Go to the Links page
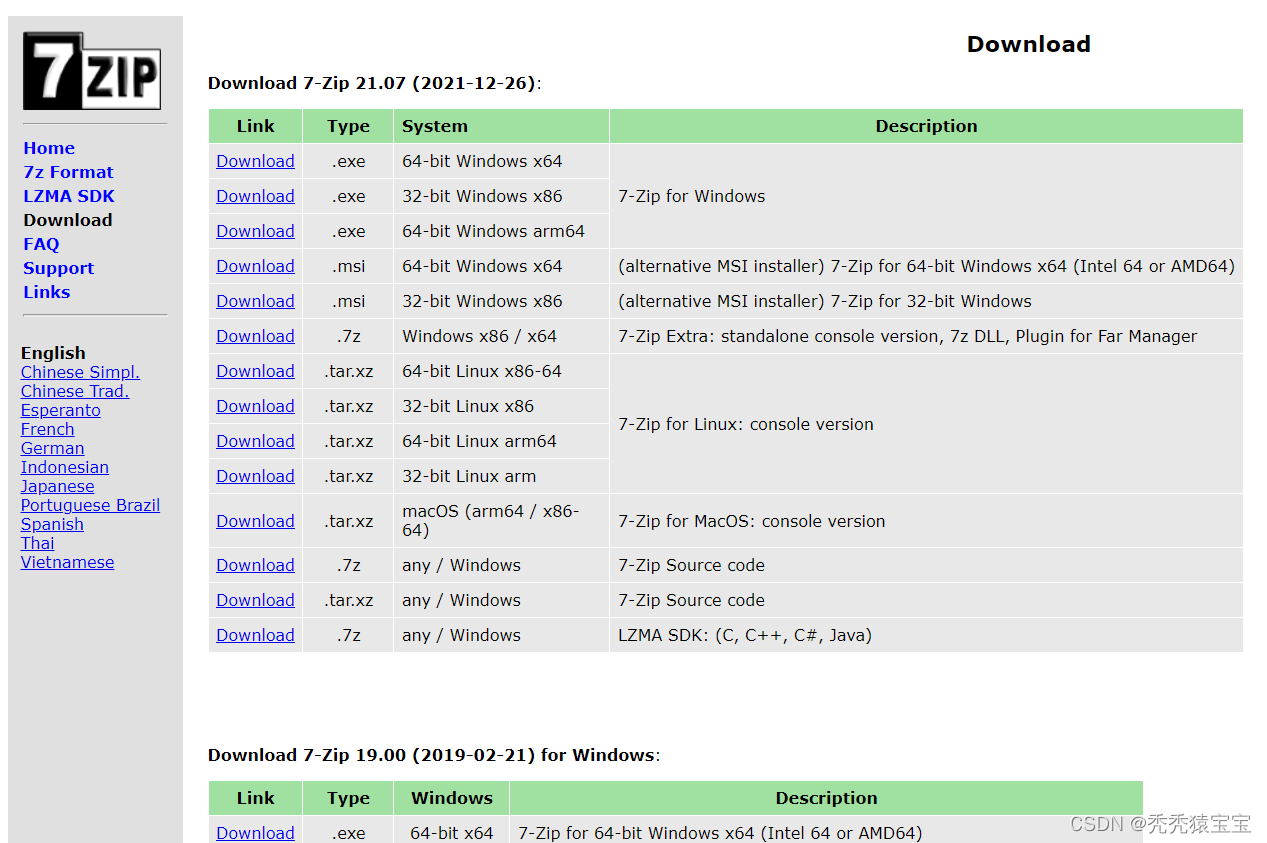The height and width of the screenshot is (843, 1267). (47, 292)
